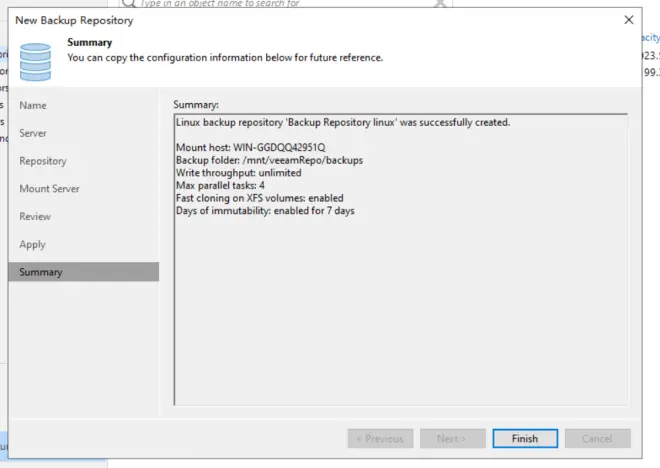The height and width of the screenshot is (468, 660).
Task: Click 'Days of immutability: enabled for 7 days'
Action: tap(265, 211)
